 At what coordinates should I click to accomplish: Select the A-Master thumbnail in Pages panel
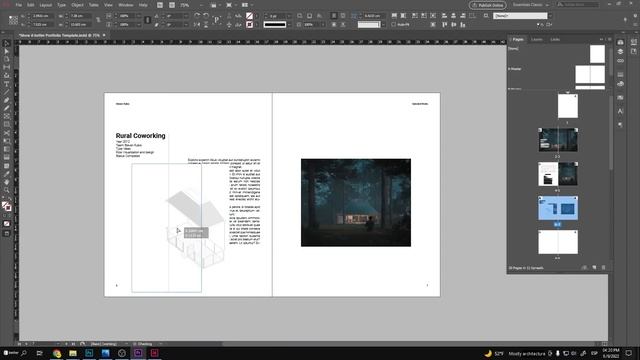tap(590, 75)
